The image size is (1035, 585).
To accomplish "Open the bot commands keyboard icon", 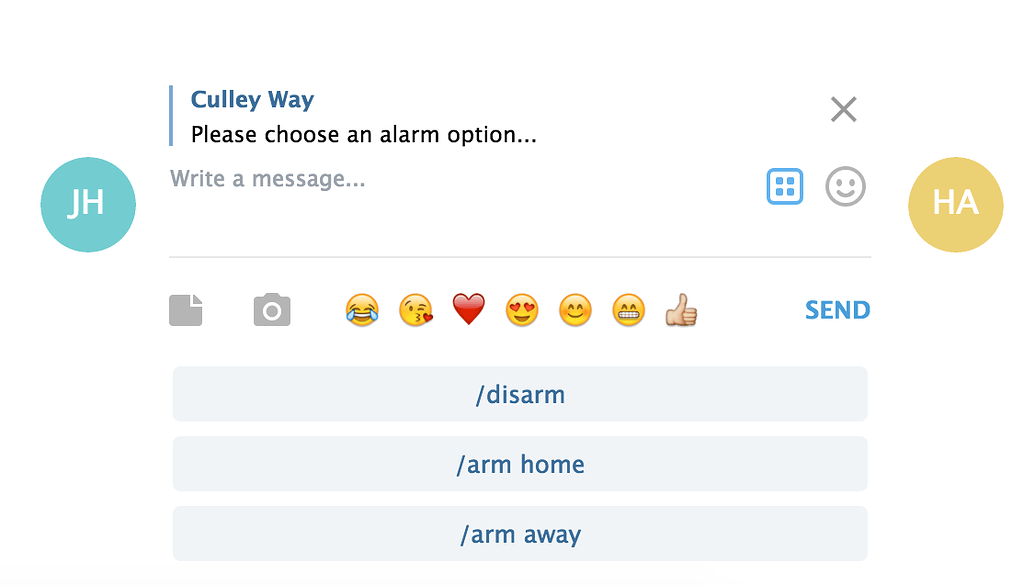I will tap(784, 186).
